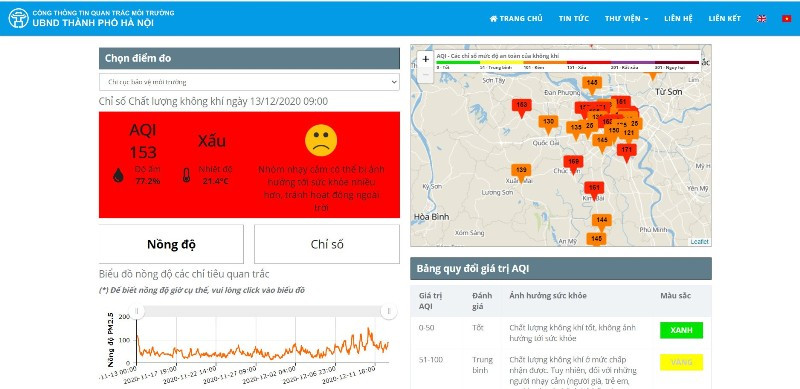The height and width of the screenshot is (389, 800).
Task: Open the TIN TỨC news menu
Action: 573,18
